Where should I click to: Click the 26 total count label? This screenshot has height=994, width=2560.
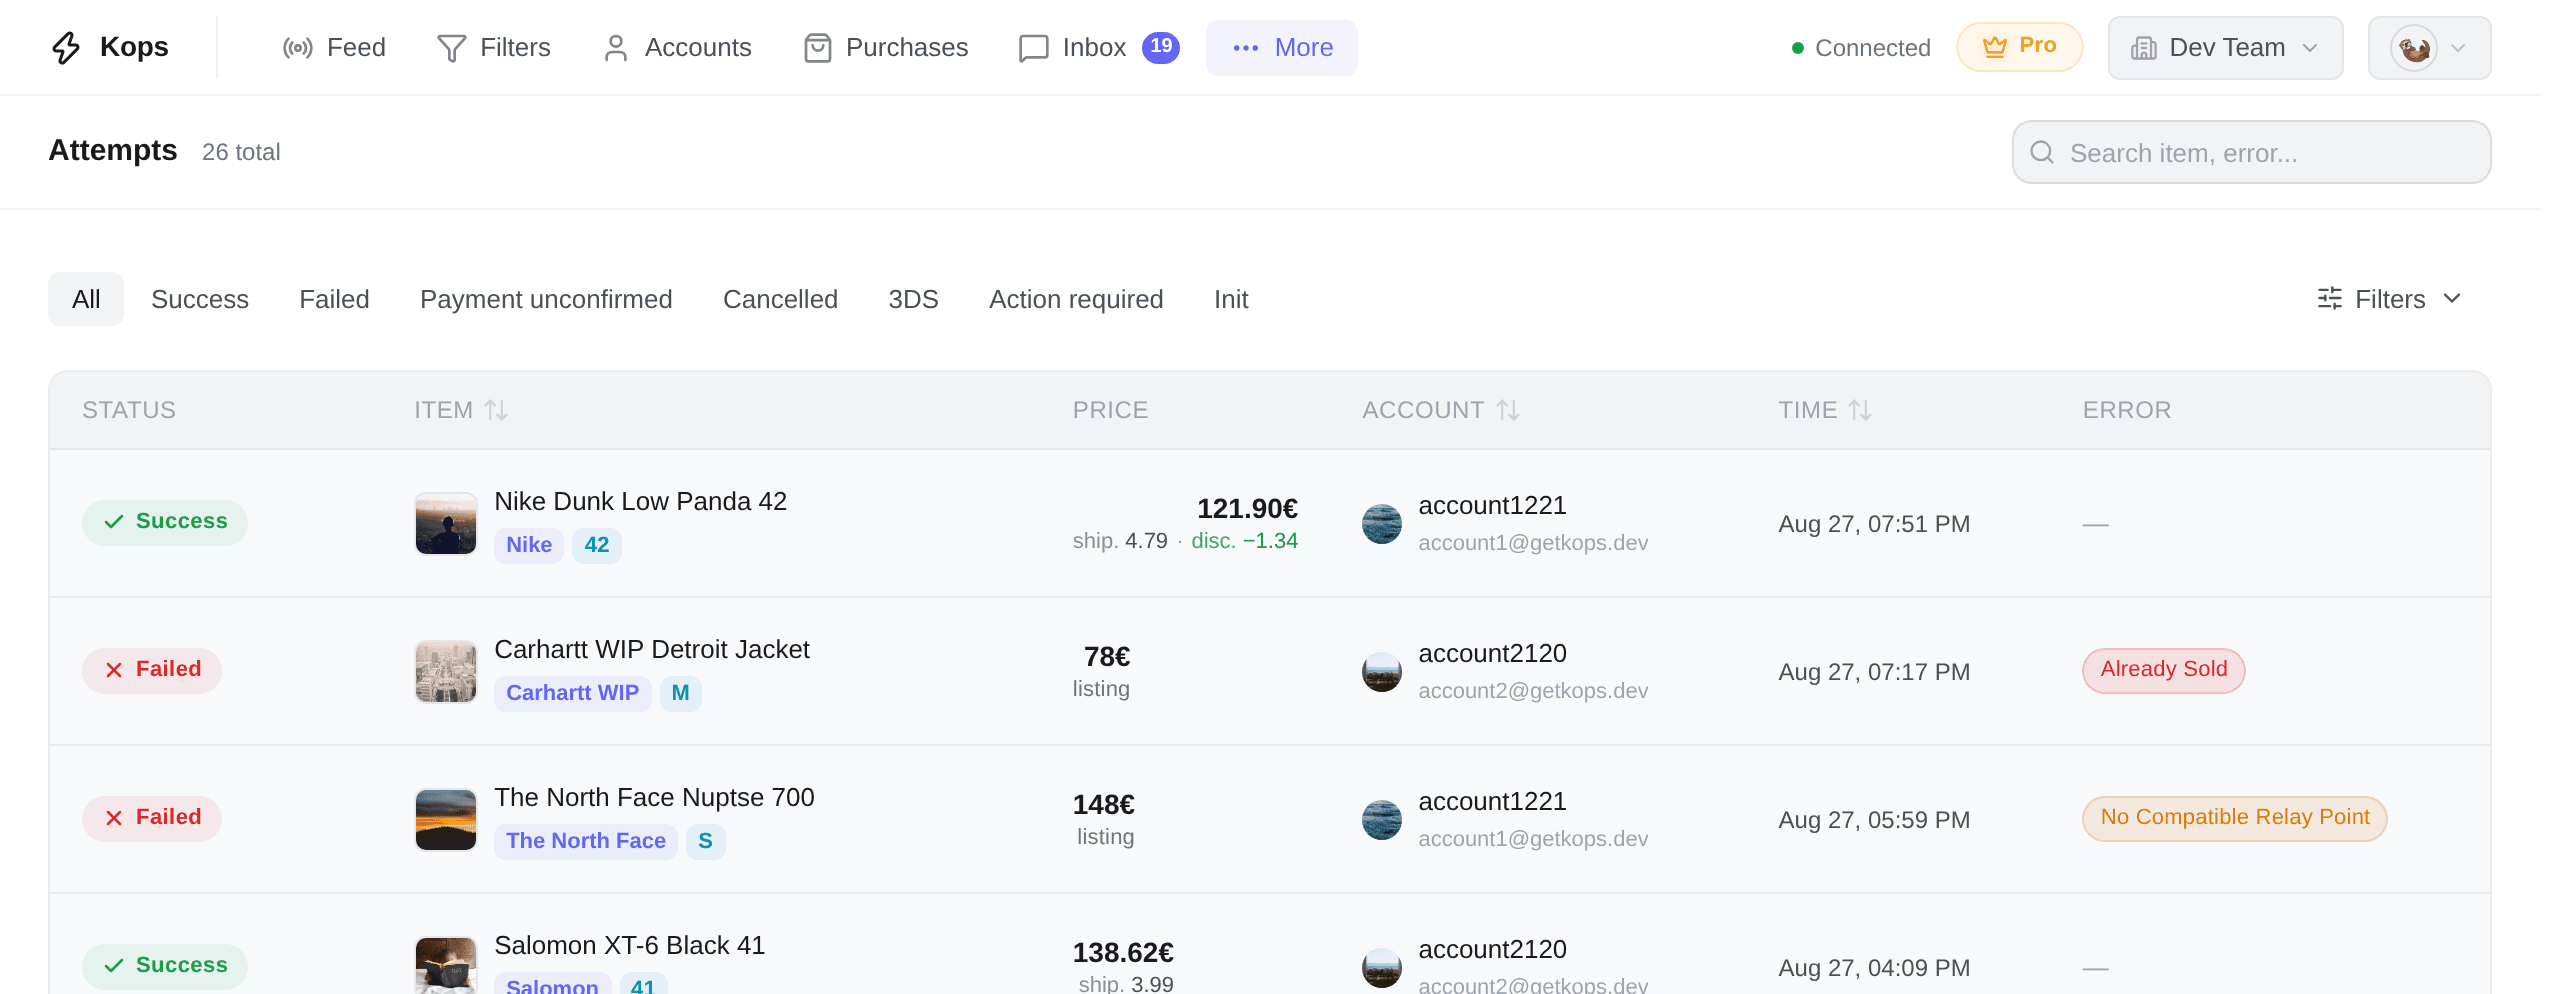(x=241, y=152)
